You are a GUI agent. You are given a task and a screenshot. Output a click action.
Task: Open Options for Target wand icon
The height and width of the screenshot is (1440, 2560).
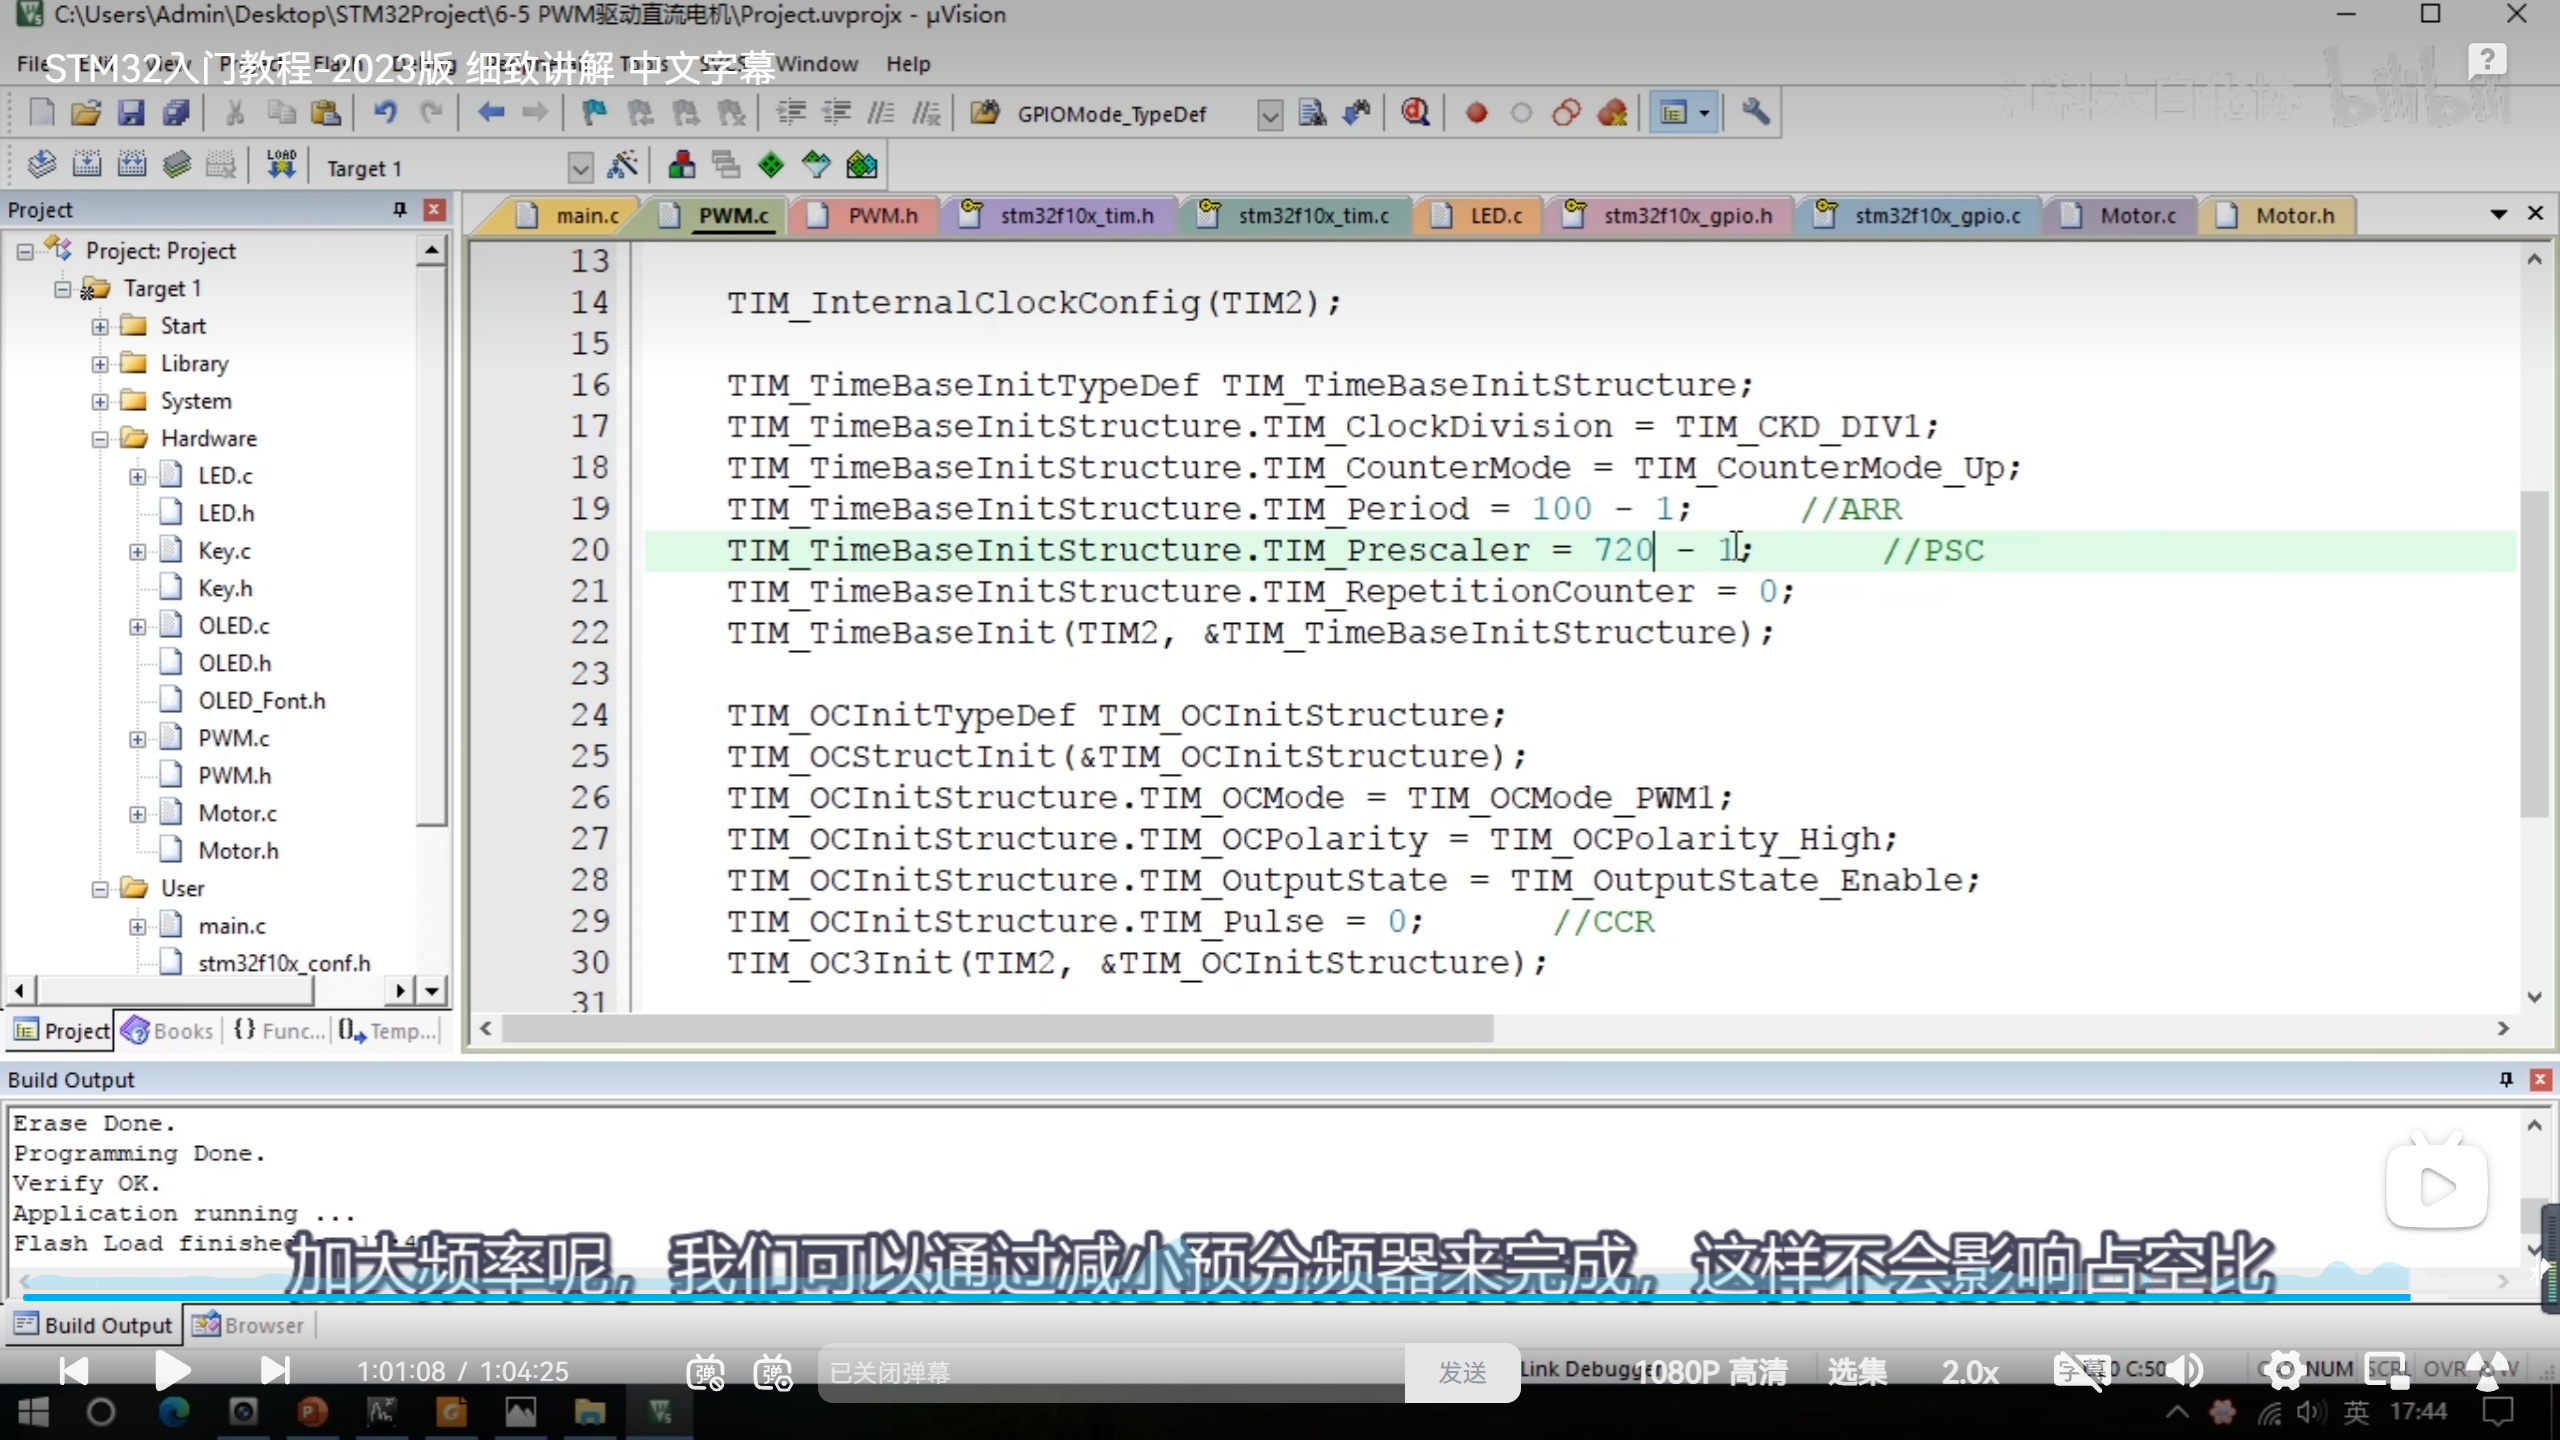click(622, 165)
